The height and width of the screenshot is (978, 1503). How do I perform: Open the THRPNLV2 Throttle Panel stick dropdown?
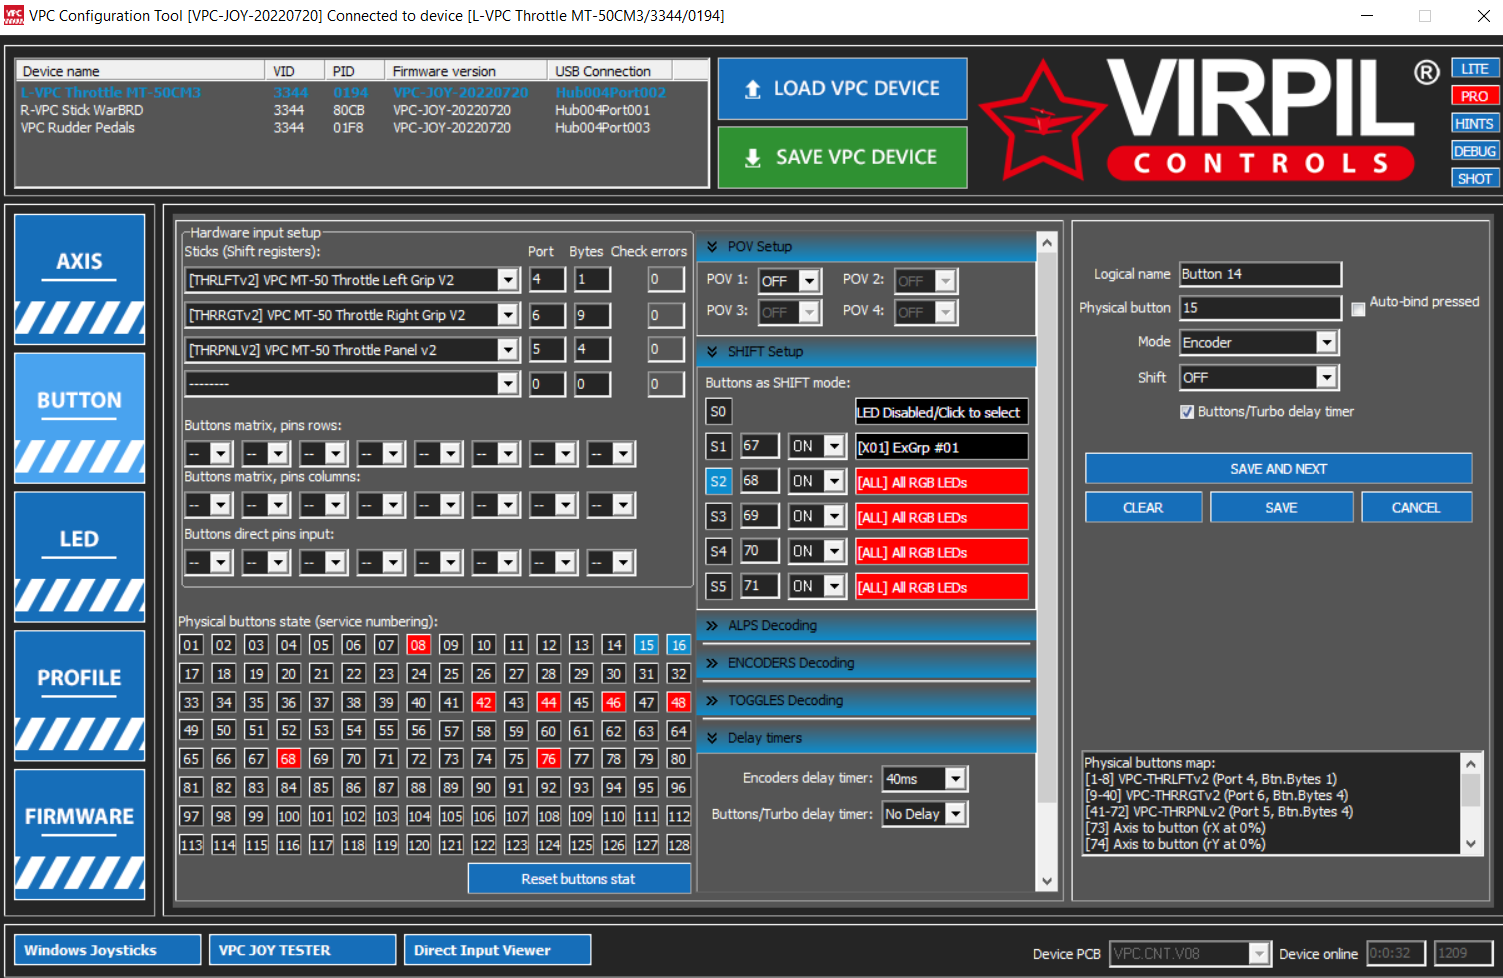point(508,350)
